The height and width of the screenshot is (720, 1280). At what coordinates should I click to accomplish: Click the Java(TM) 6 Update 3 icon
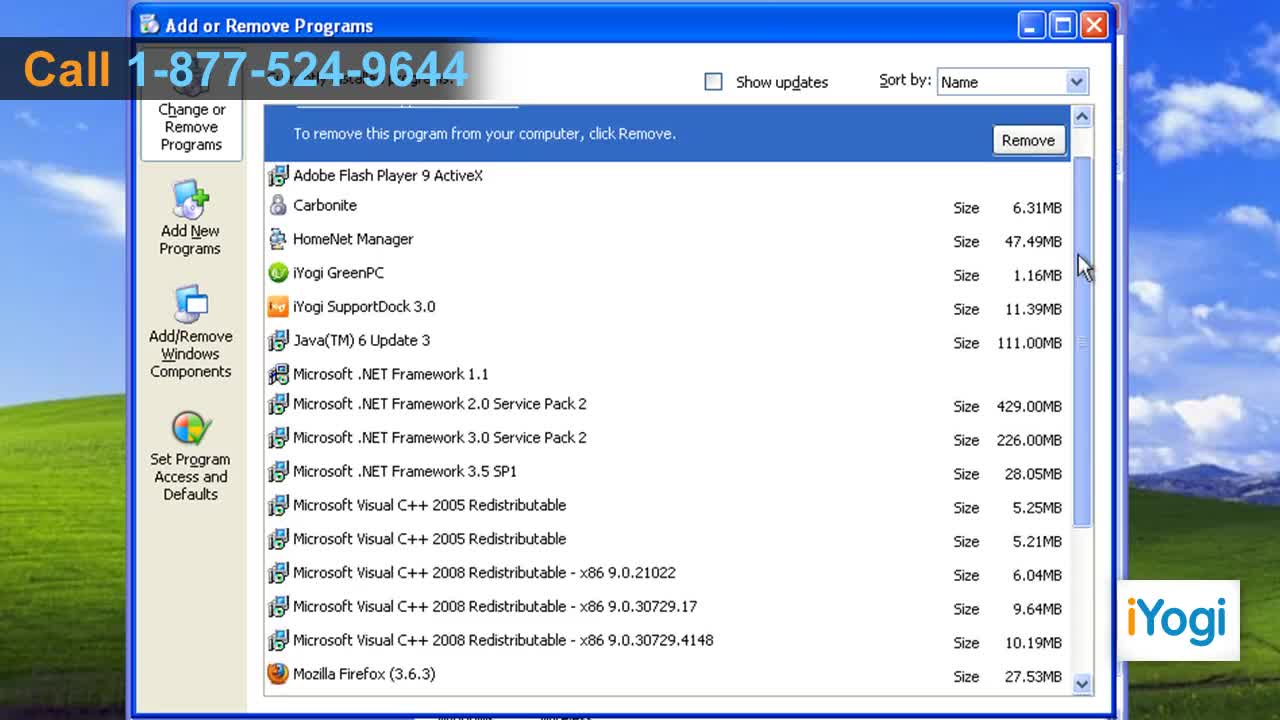(x=278, y=341)
